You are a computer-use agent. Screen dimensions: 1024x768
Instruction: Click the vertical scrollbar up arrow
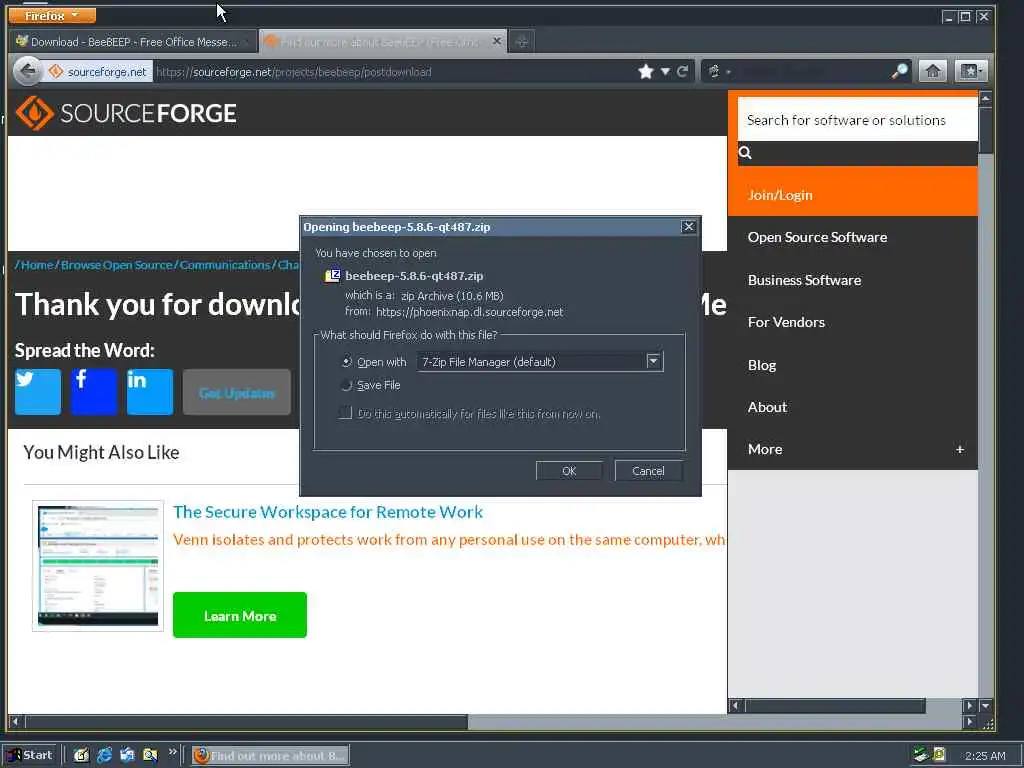[x=985, y=98]
